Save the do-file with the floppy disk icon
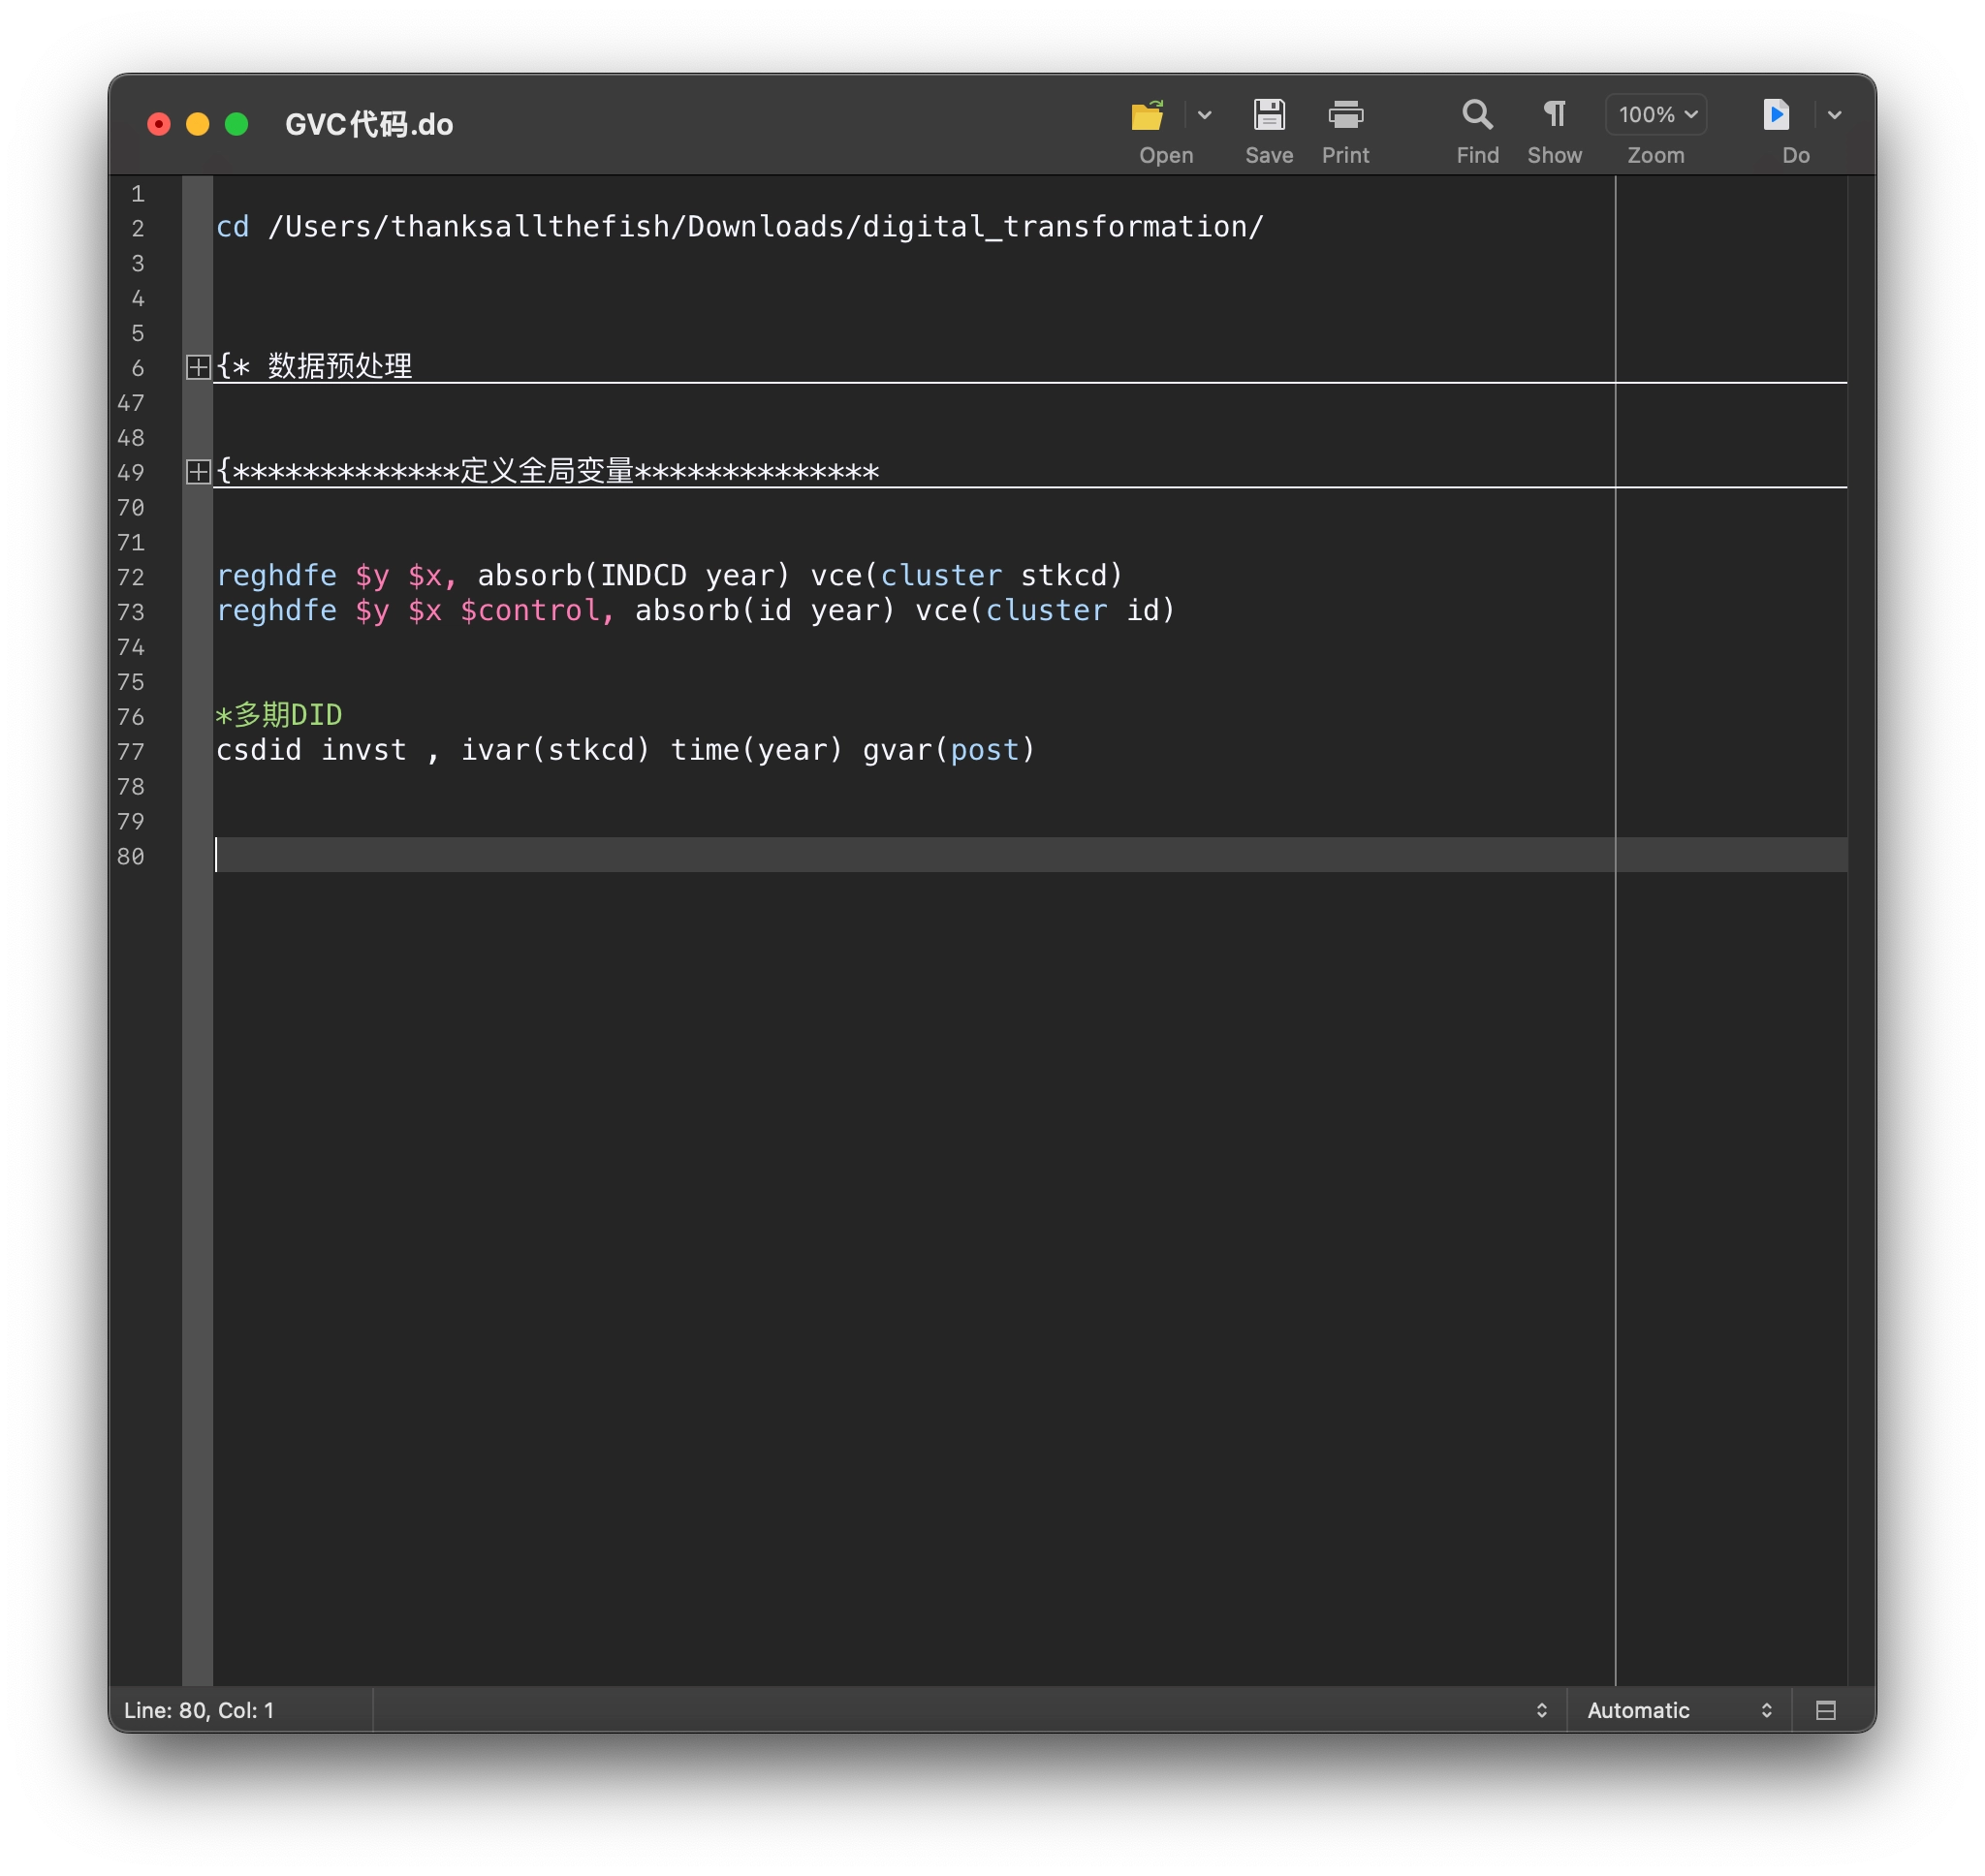The image size is (1985, 1876). point(1268,115)
